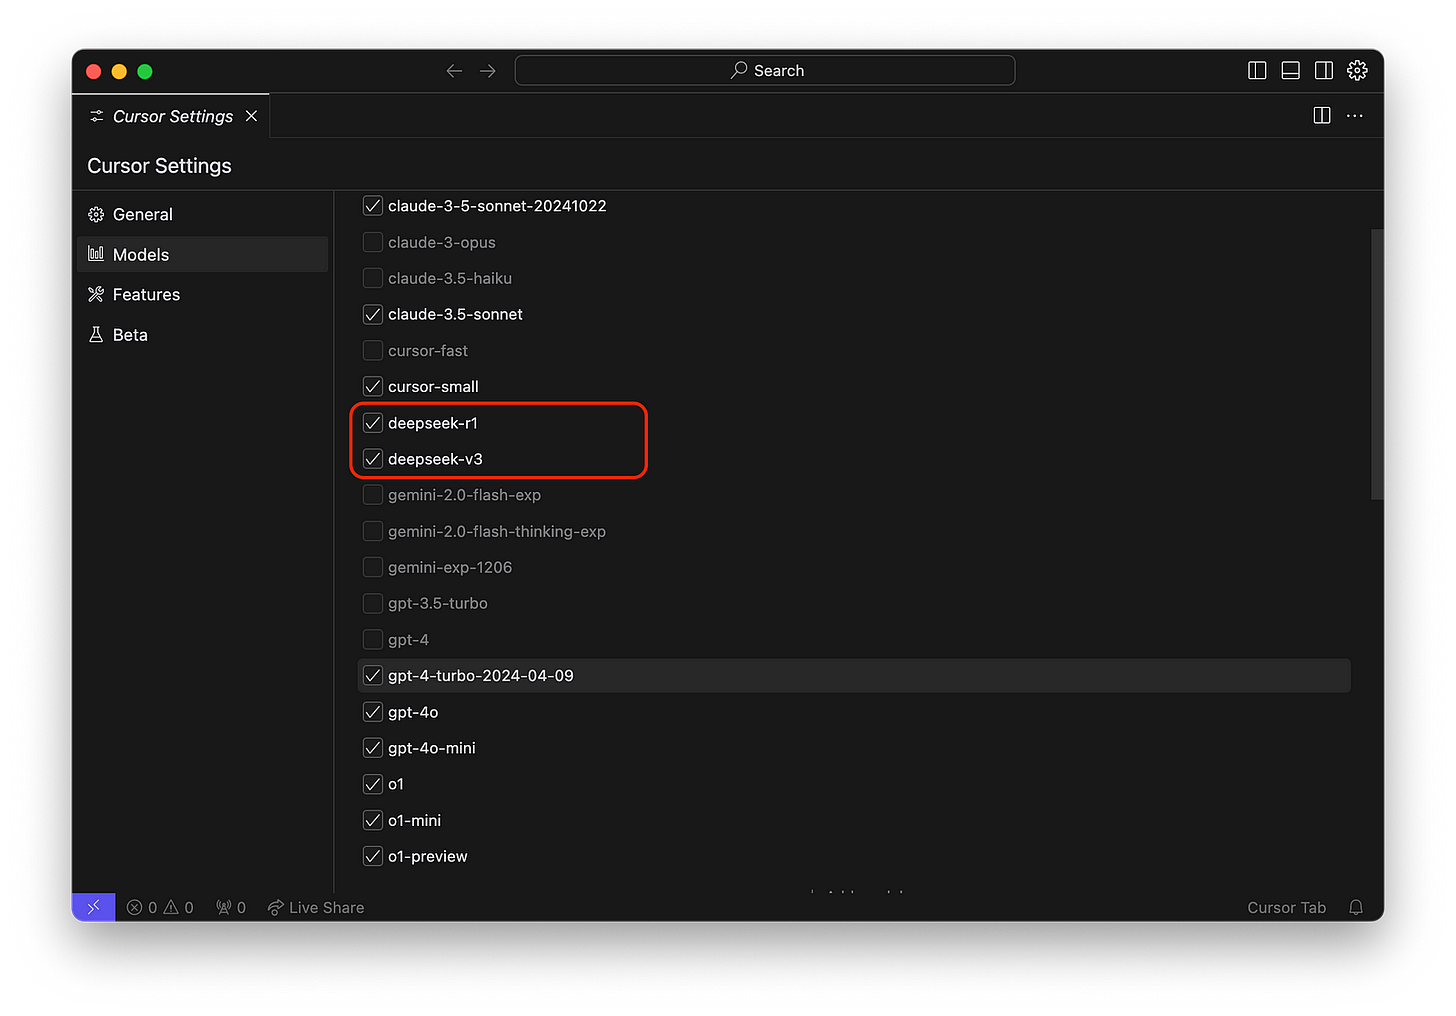Open the remote connection indicator in status bar

coord(92,907)
